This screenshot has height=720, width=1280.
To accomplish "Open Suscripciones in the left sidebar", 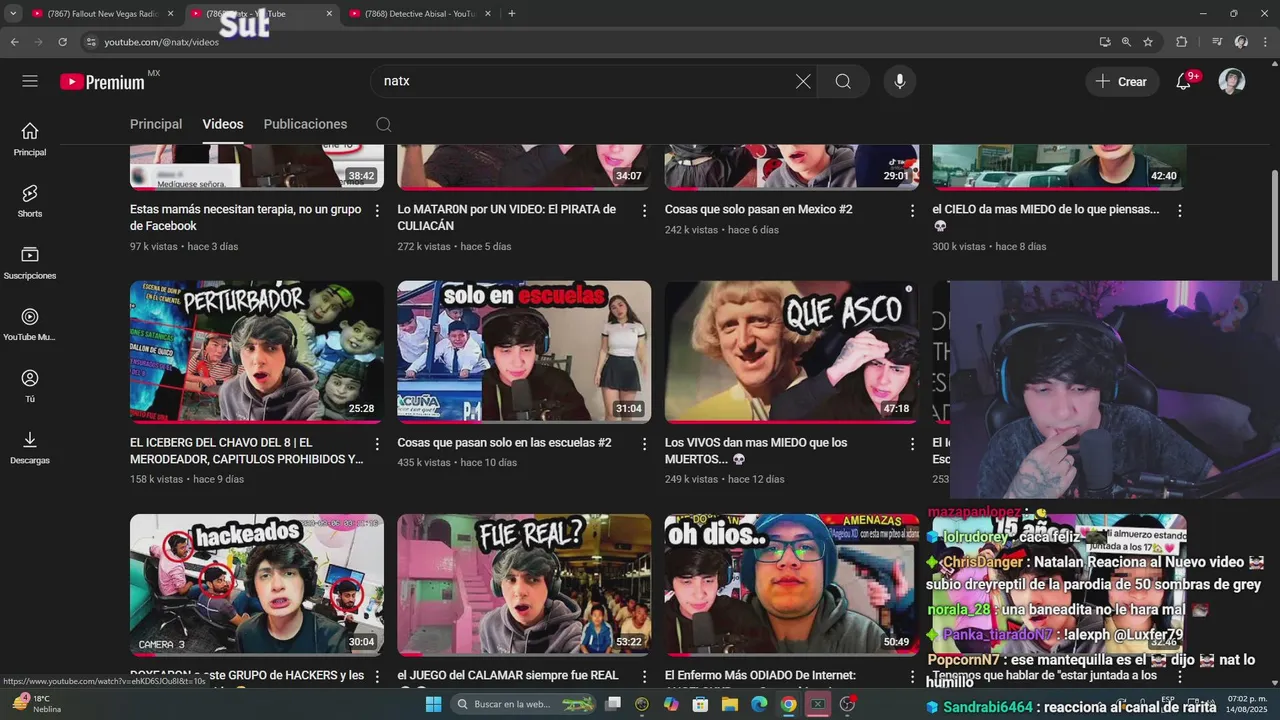I will [x=30, y=262].
